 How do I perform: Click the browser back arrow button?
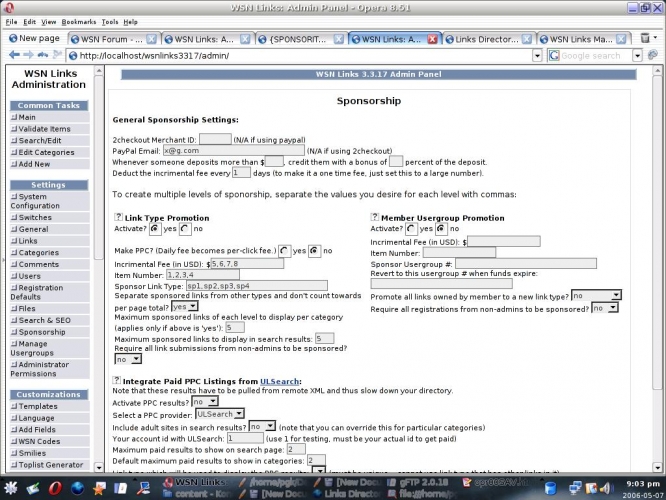point(13,55)
